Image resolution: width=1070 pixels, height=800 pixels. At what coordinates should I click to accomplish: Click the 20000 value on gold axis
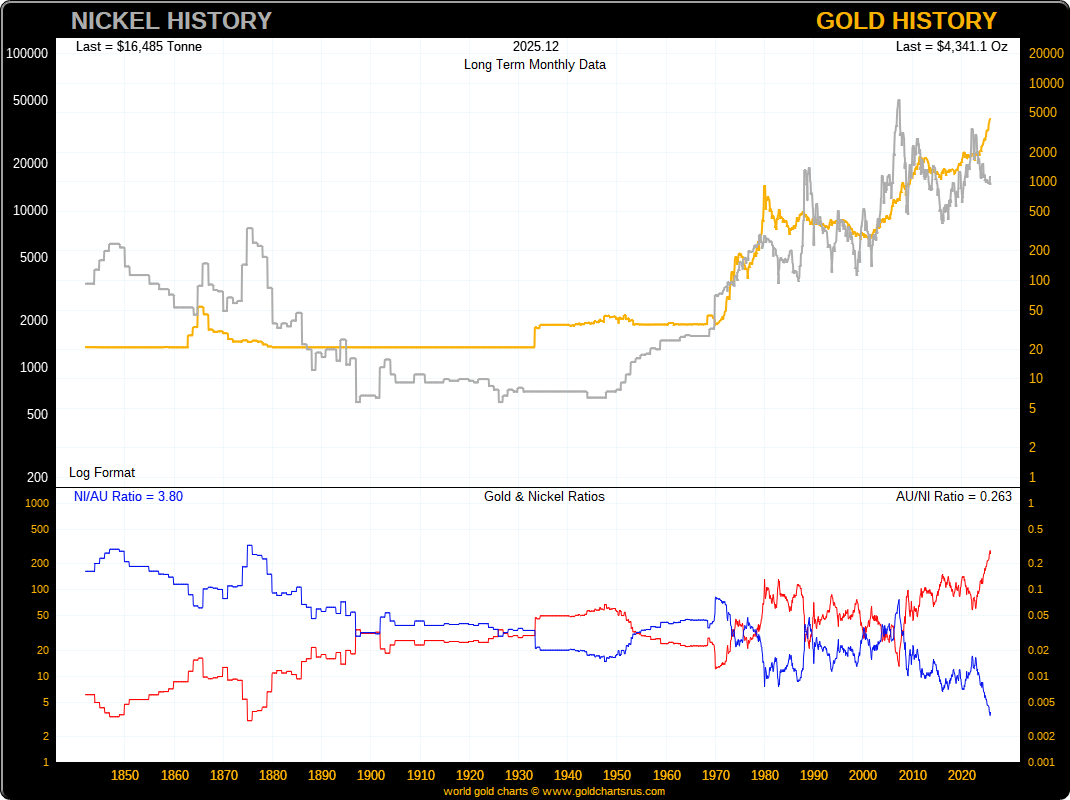click(x=1046, y=53)
